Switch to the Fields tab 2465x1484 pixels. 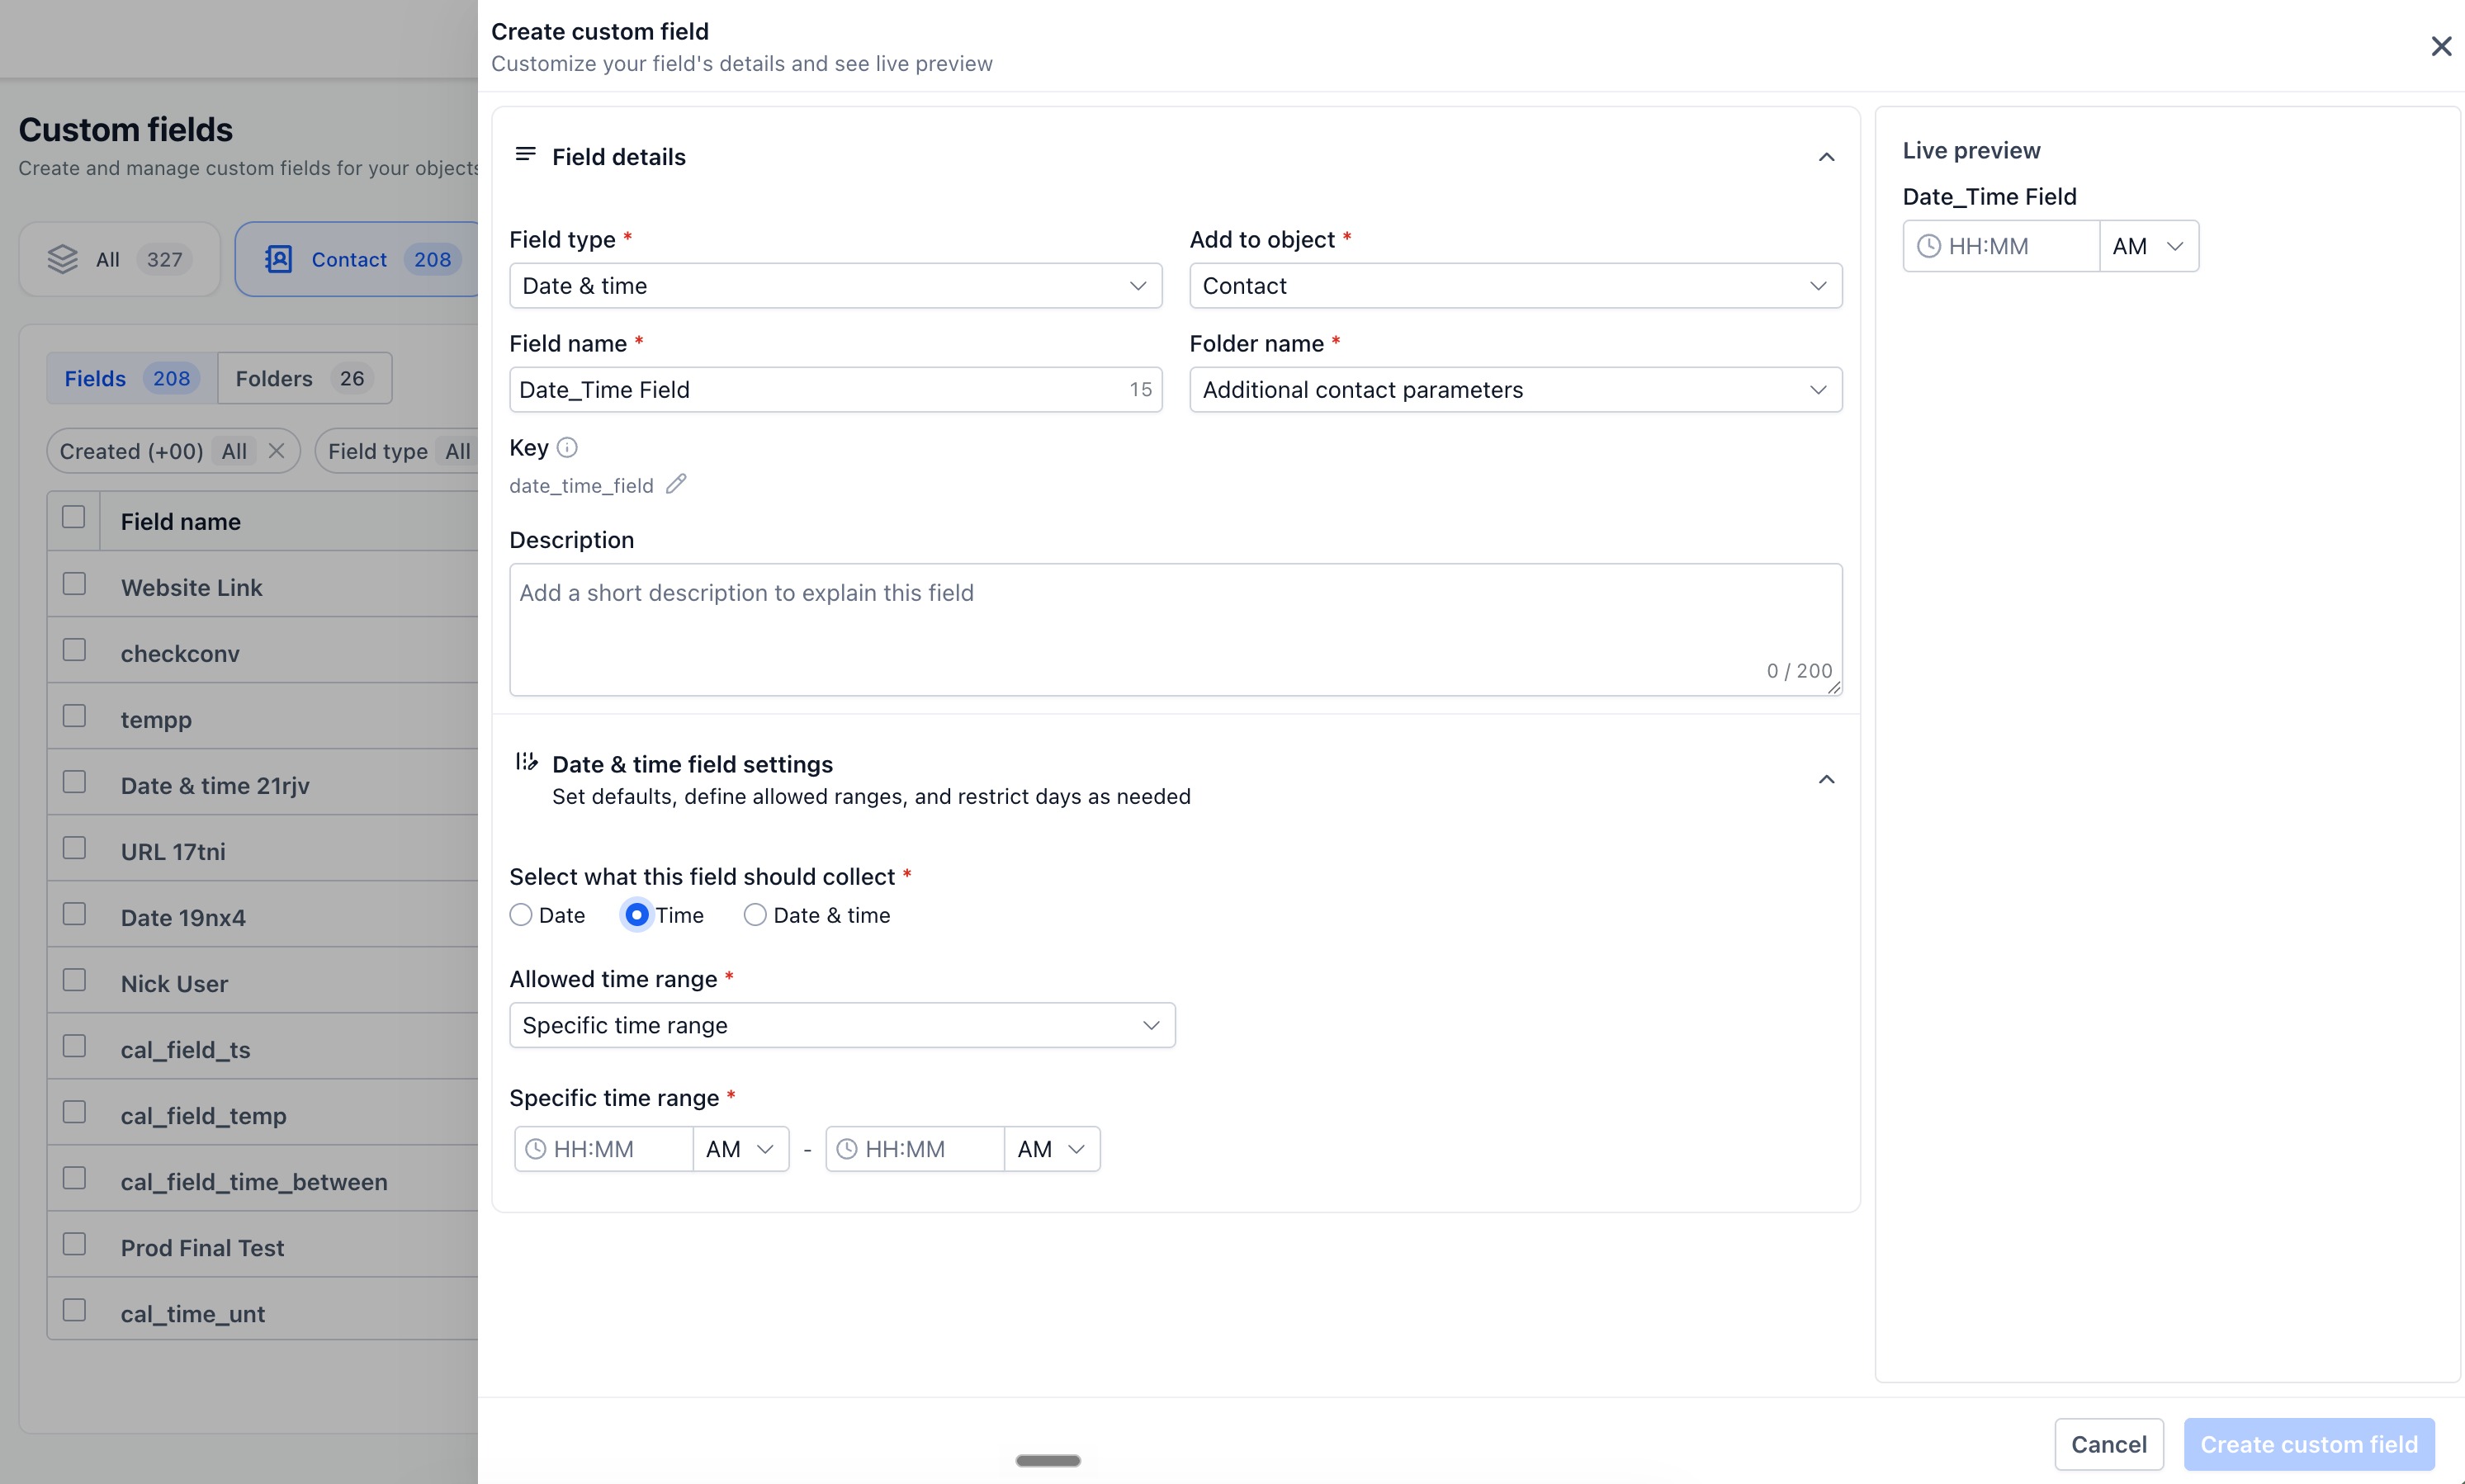pyautogui.click(x=131, y=378)
